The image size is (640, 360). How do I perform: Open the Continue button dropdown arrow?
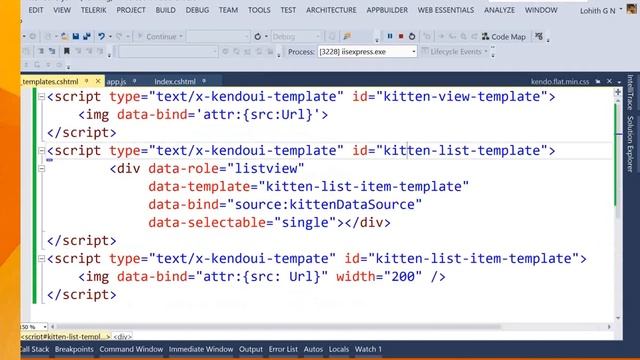click(181, 37)
